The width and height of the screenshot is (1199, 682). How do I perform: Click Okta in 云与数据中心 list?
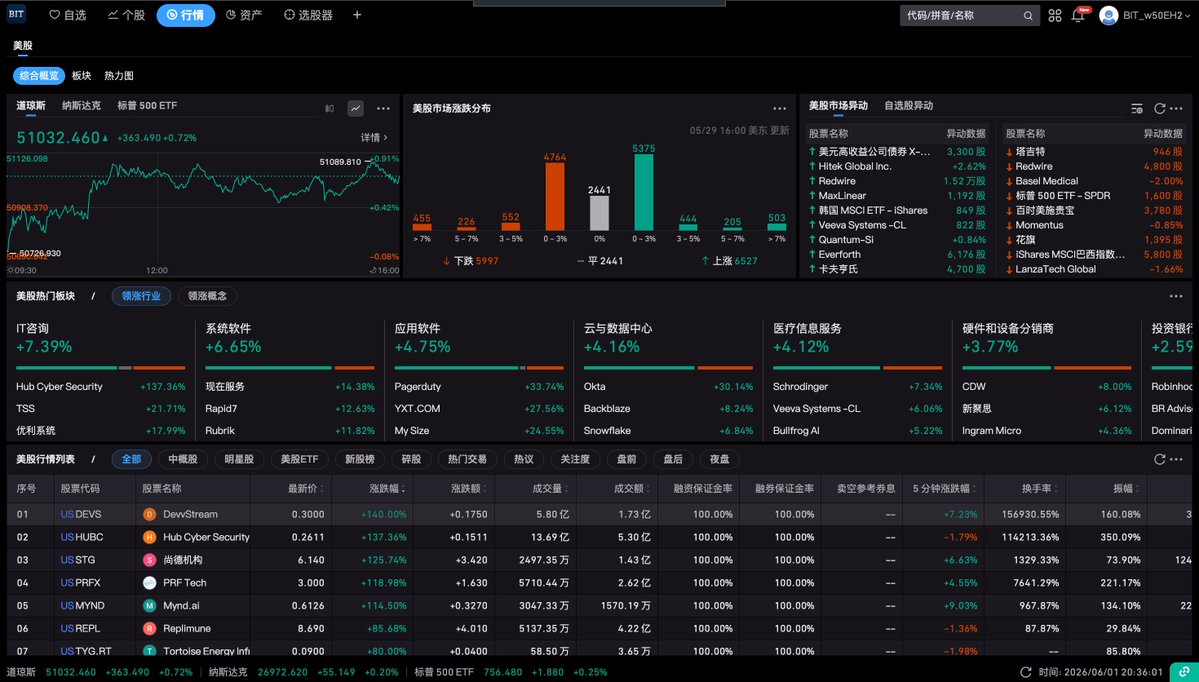click(594, 387)
